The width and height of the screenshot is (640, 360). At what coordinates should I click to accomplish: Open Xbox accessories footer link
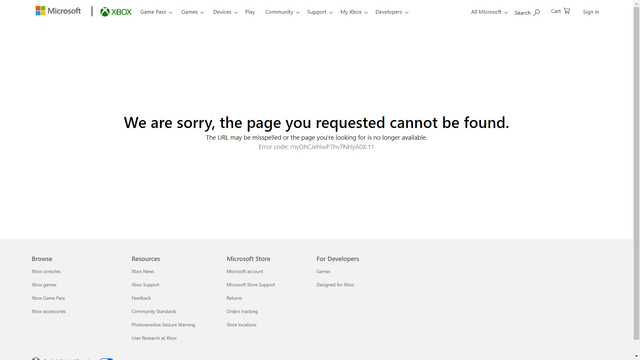coord(49,311)
